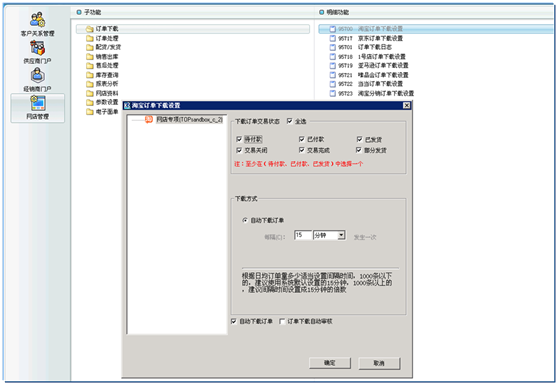
Task: Click the interval field showing 15
Action: (x=303, y=235)
